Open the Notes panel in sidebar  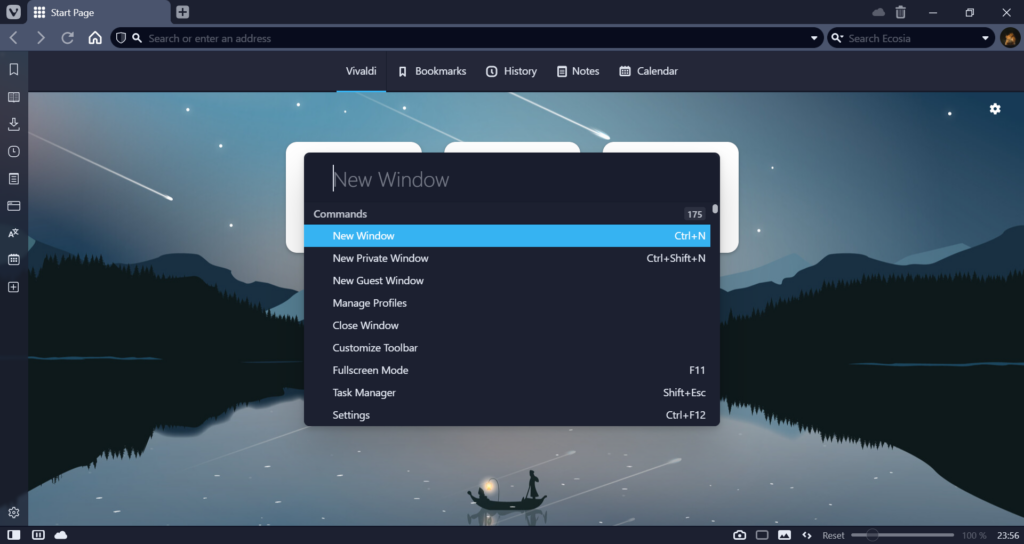click(14, 178)
